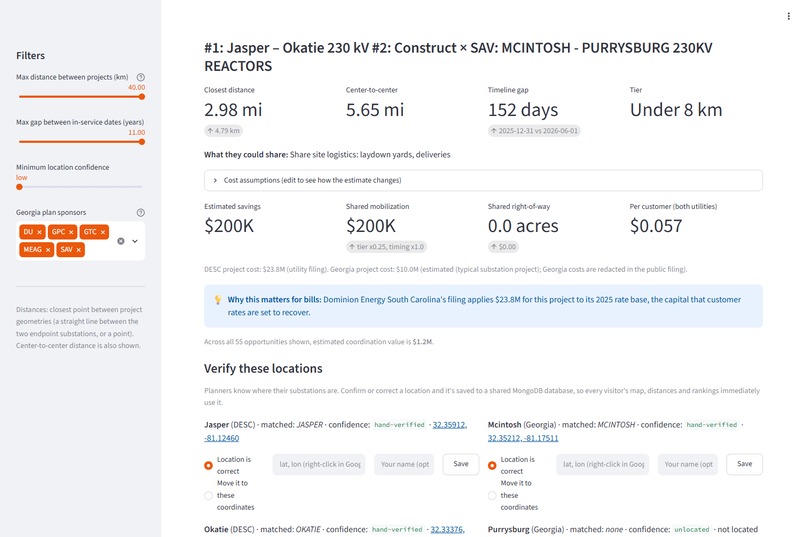Expand the Cost assumptions section
The image size is (806, 537).
[483, 180]
